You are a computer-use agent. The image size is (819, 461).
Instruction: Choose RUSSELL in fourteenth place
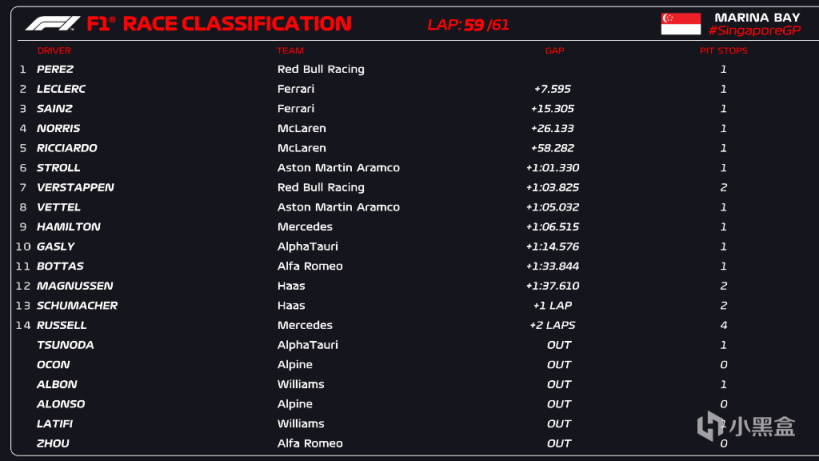pyautogui.click(x=62, y=325)
